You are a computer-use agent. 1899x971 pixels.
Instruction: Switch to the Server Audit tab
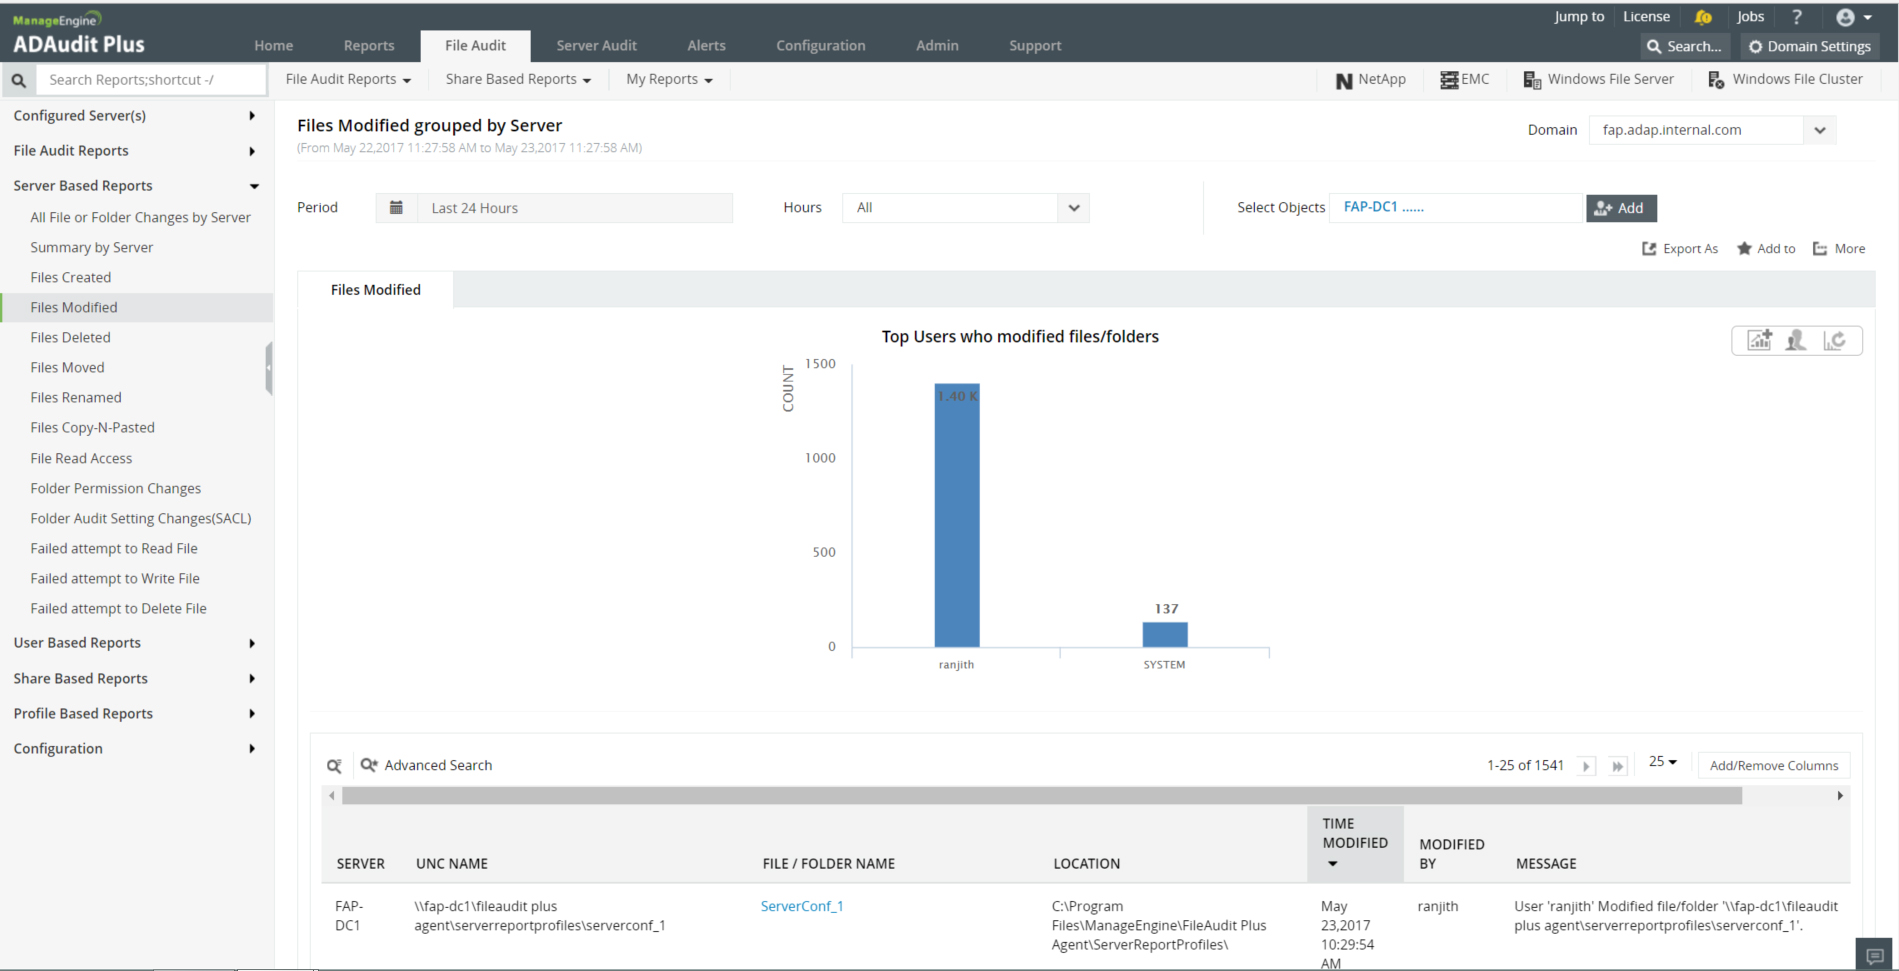tap(596, 46)
